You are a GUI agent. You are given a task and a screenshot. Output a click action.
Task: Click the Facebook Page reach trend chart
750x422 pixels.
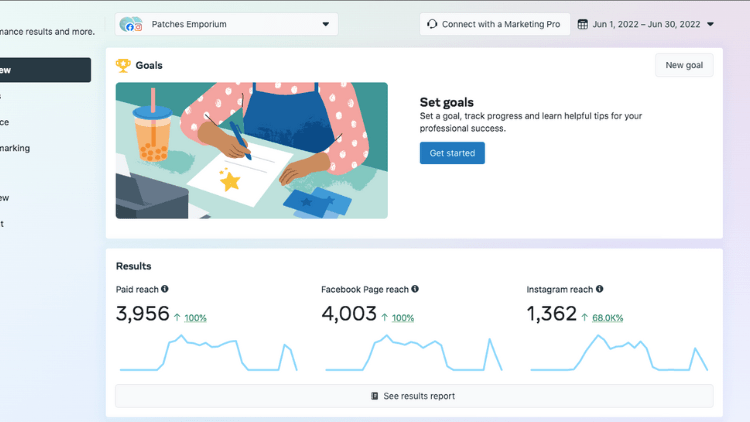(x=414, y=353)
